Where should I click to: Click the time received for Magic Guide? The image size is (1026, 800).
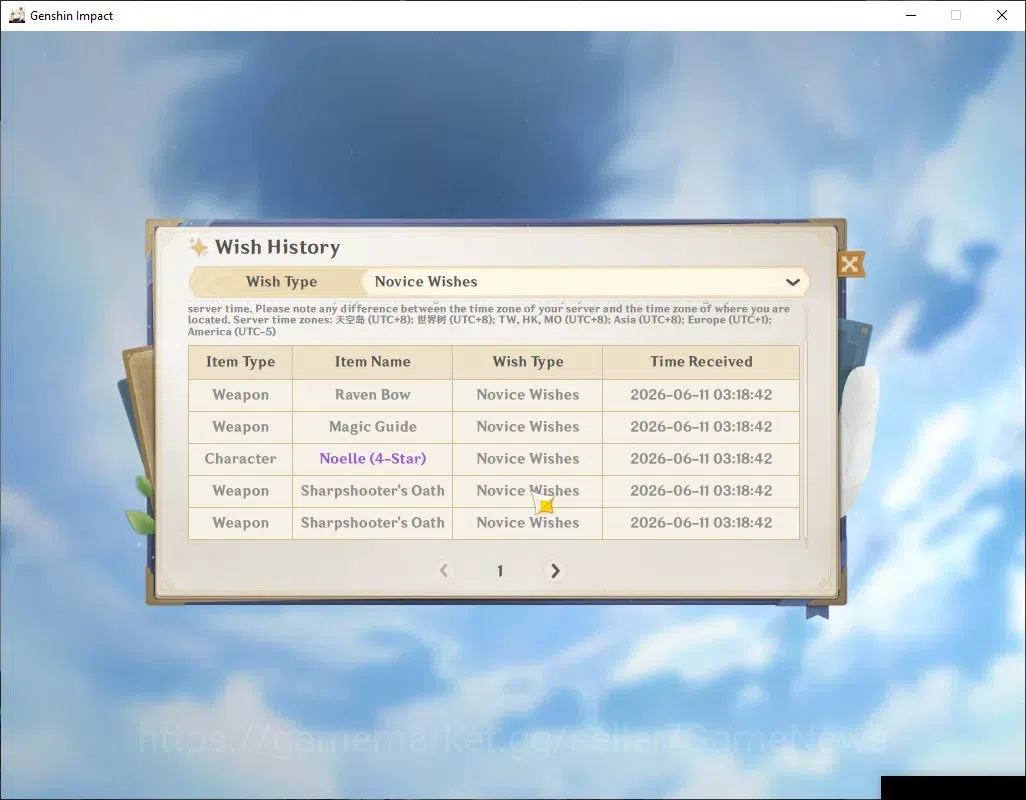click(x=701, y=427)
